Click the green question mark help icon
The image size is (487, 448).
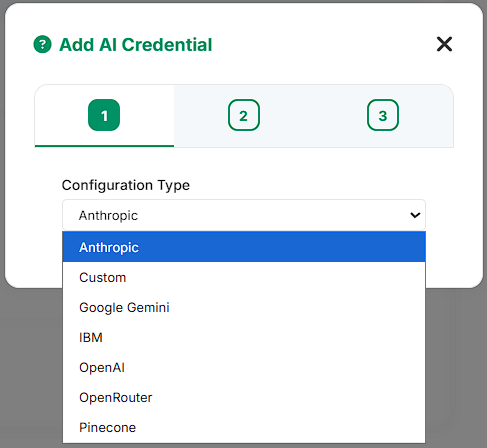(42, 44)
